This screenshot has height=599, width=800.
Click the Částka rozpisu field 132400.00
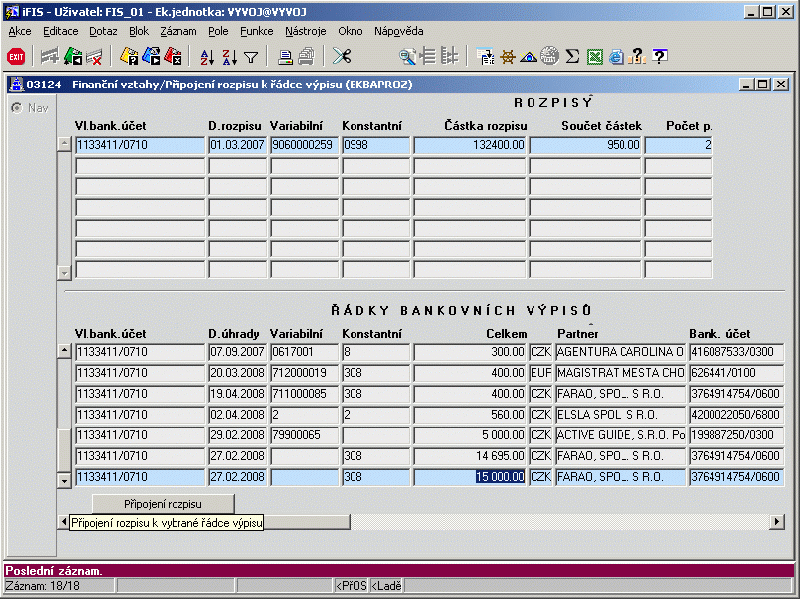point(469,145)
